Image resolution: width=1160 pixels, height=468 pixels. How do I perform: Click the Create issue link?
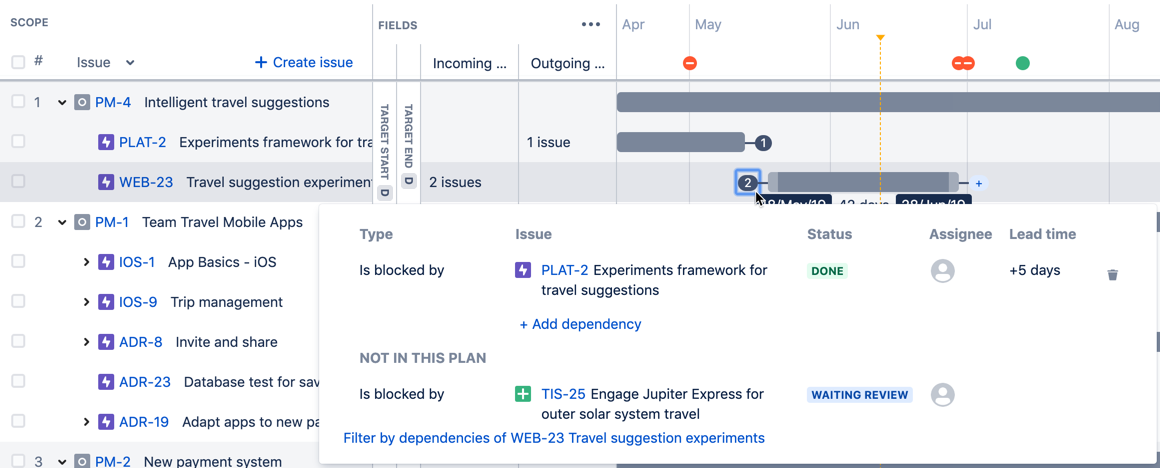(304, 62)
